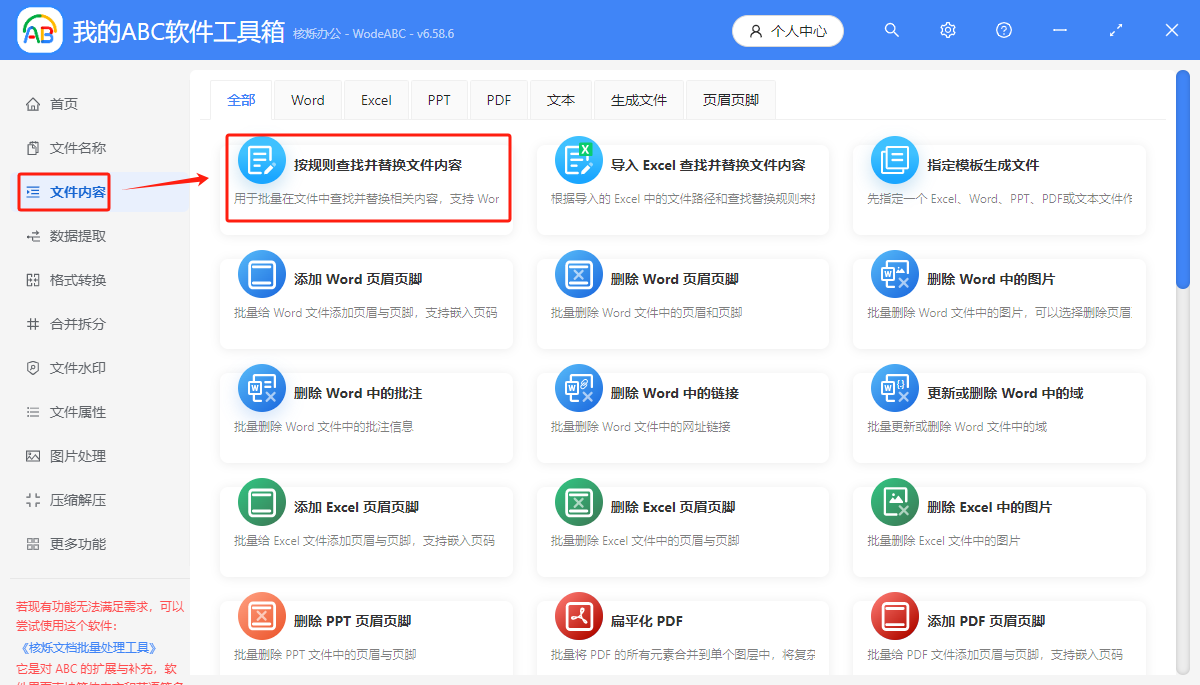
Task: Open the 指定模板生成文件 tool icon
Action: (x=894, y=160)
